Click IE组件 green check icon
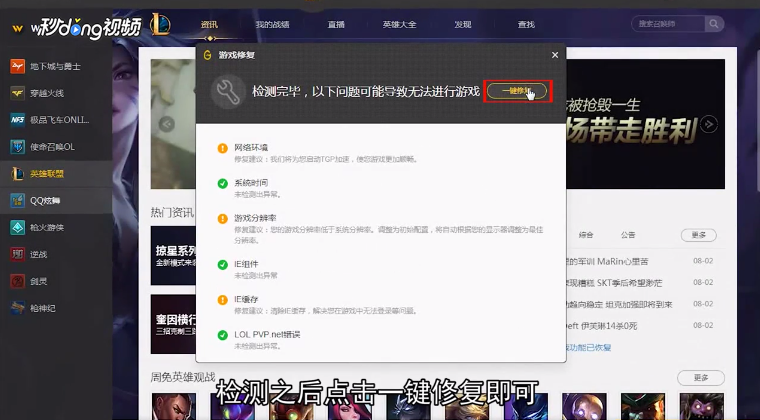The width and height of the screenshot is (760, 420). [222, 264]
